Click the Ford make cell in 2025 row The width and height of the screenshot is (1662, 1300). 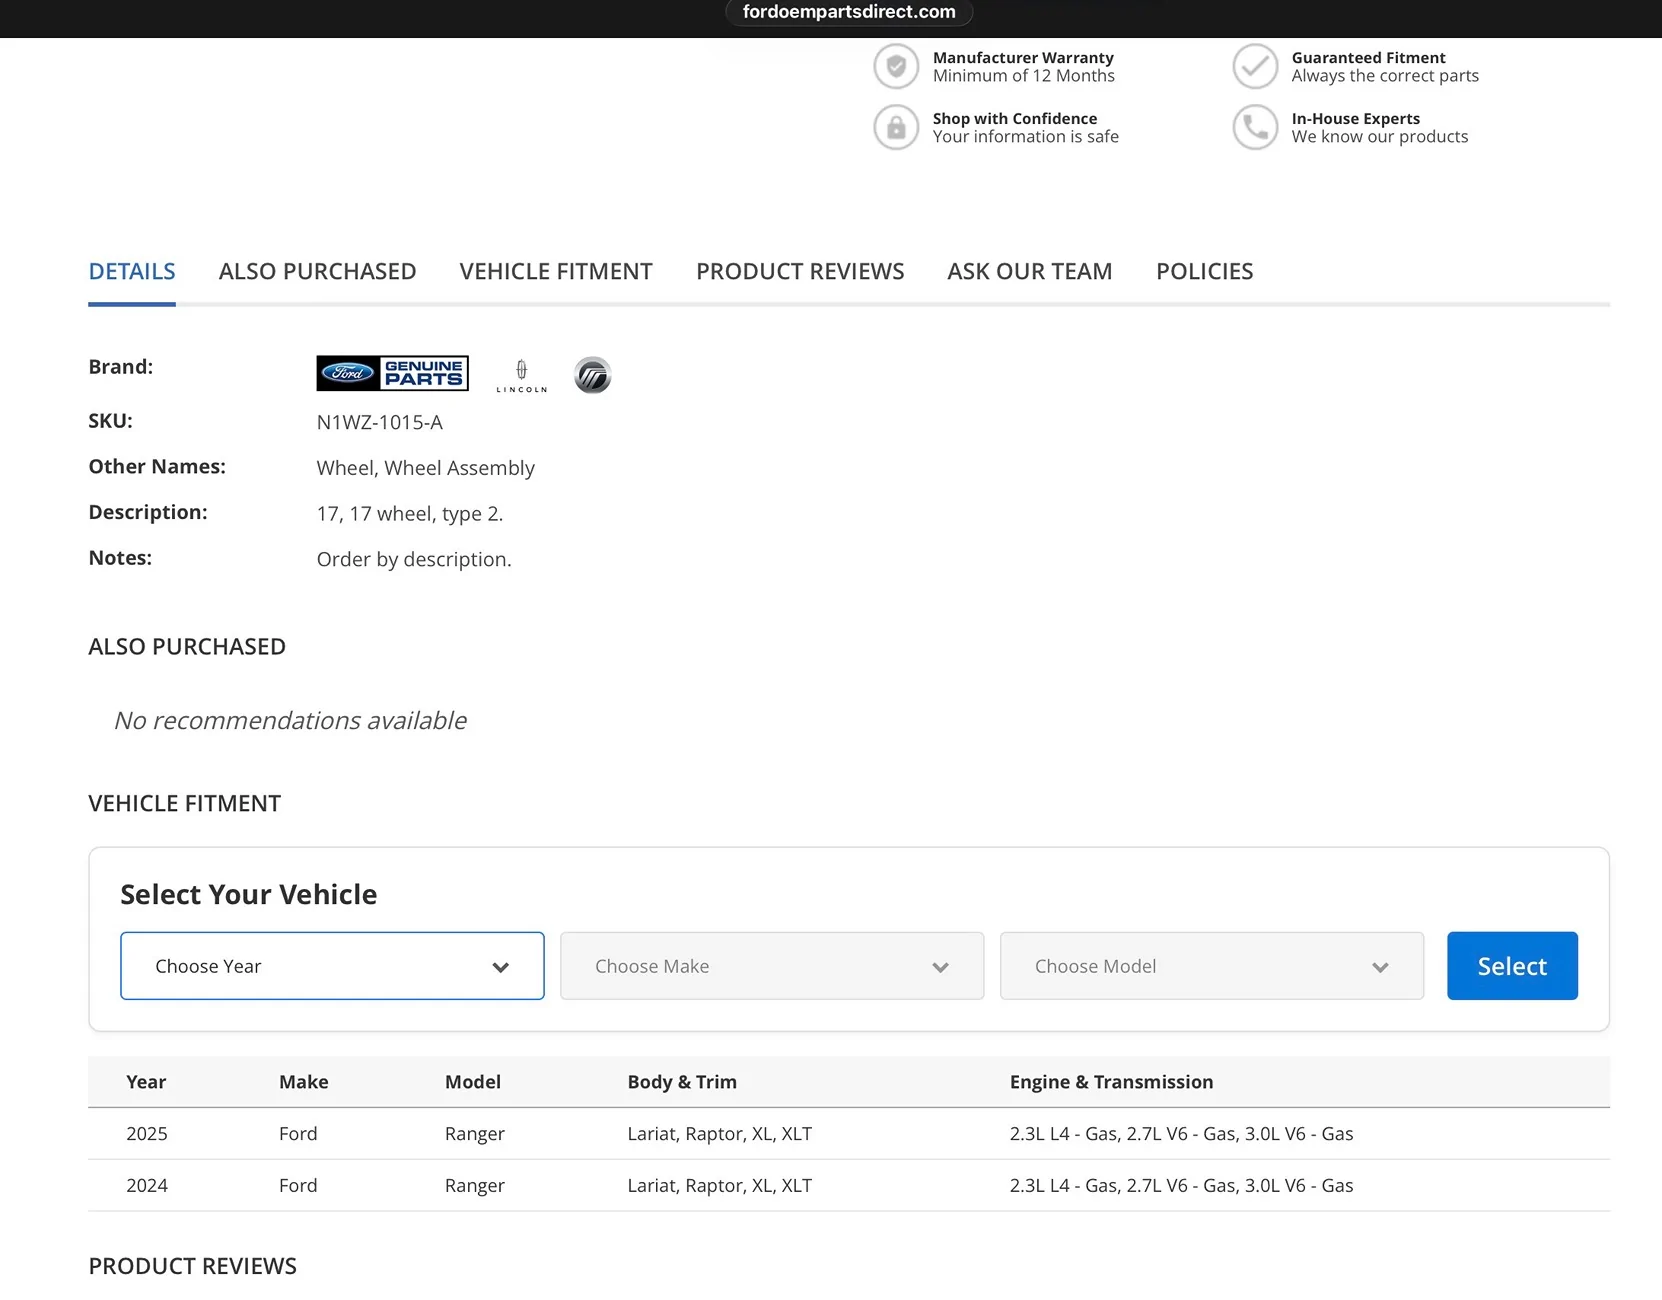[x=298, y=1133]
